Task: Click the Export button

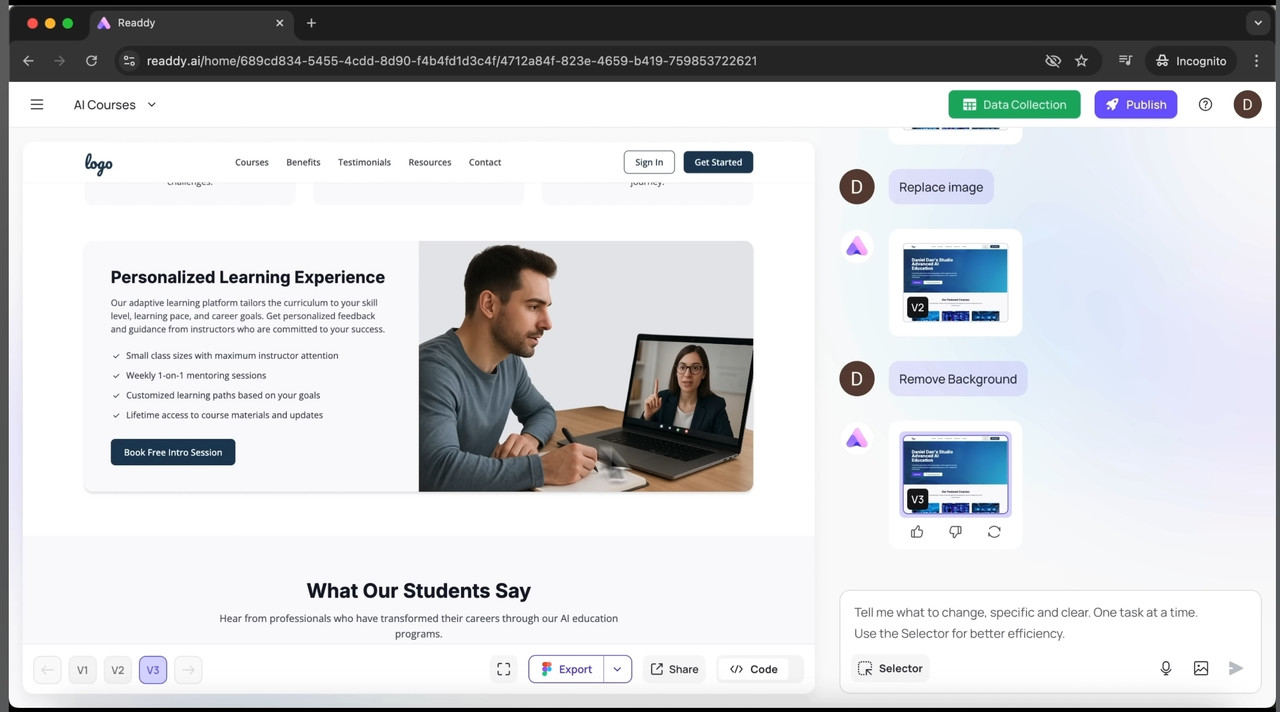Action: click(566, 669)
